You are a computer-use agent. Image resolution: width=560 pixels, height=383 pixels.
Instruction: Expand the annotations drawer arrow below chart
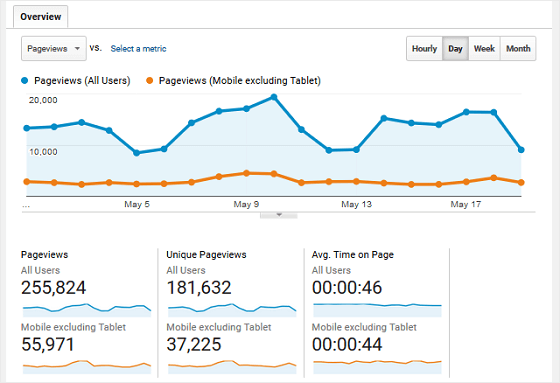tap(279, 215)
